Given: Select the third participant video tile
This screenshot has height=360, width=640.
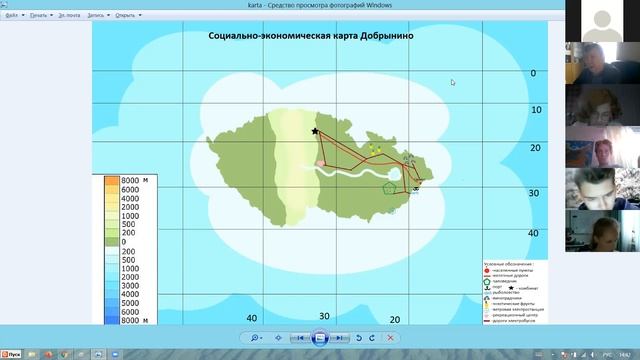Looking at the screenshot, I should pyautogui.click(x=602, y=105).
